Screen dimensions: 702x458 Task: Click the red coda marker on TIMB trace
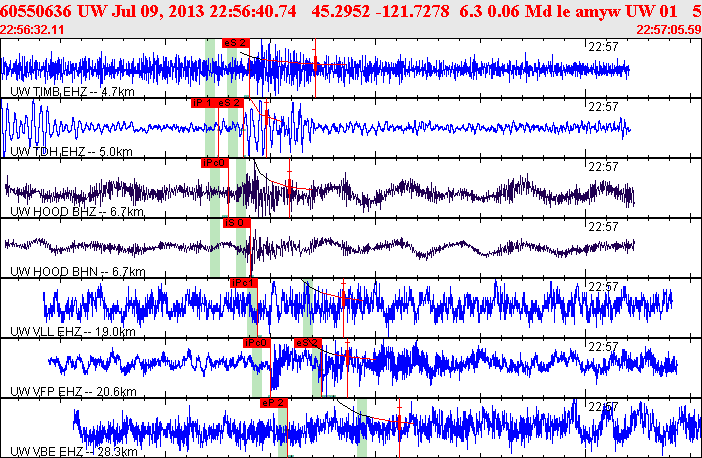coord(315,65)
